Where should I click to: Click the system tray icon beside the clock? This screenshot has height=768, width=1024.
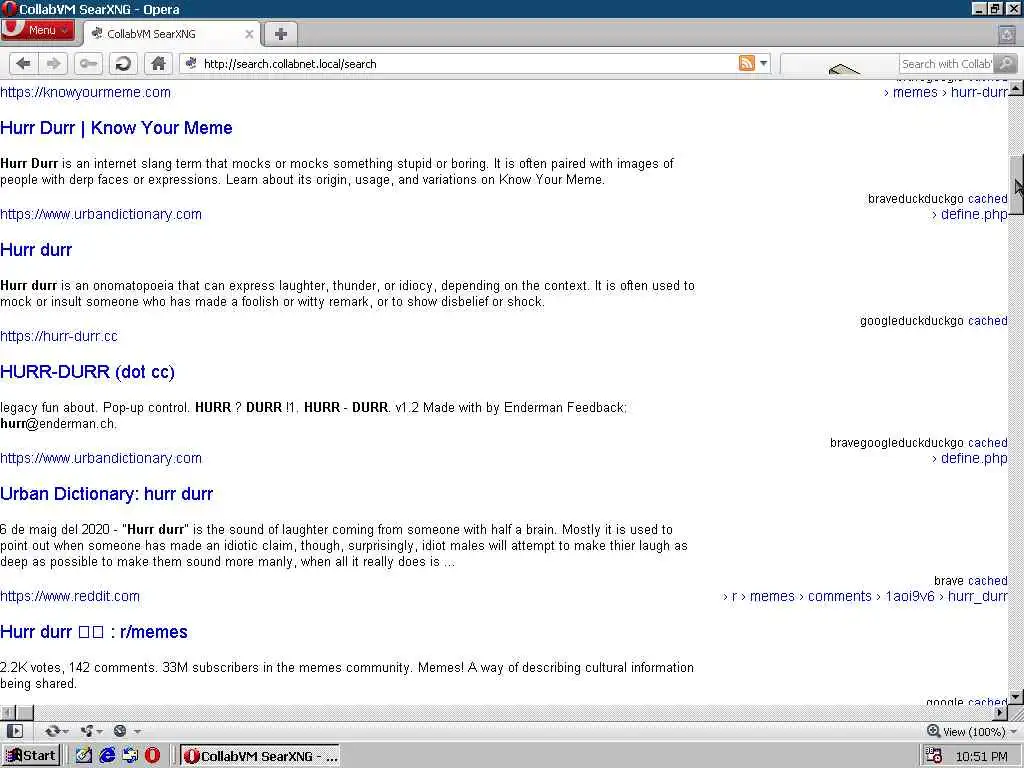click(x=934, y=756)
